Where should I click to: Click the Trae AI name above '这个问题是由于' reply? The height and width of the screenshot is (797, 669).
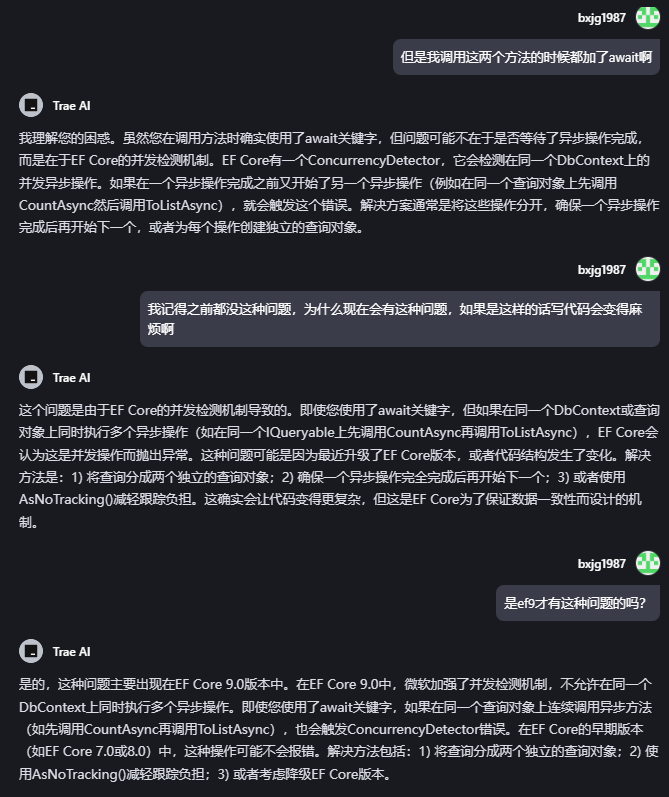pyautogui.click(x=72, y=377)
